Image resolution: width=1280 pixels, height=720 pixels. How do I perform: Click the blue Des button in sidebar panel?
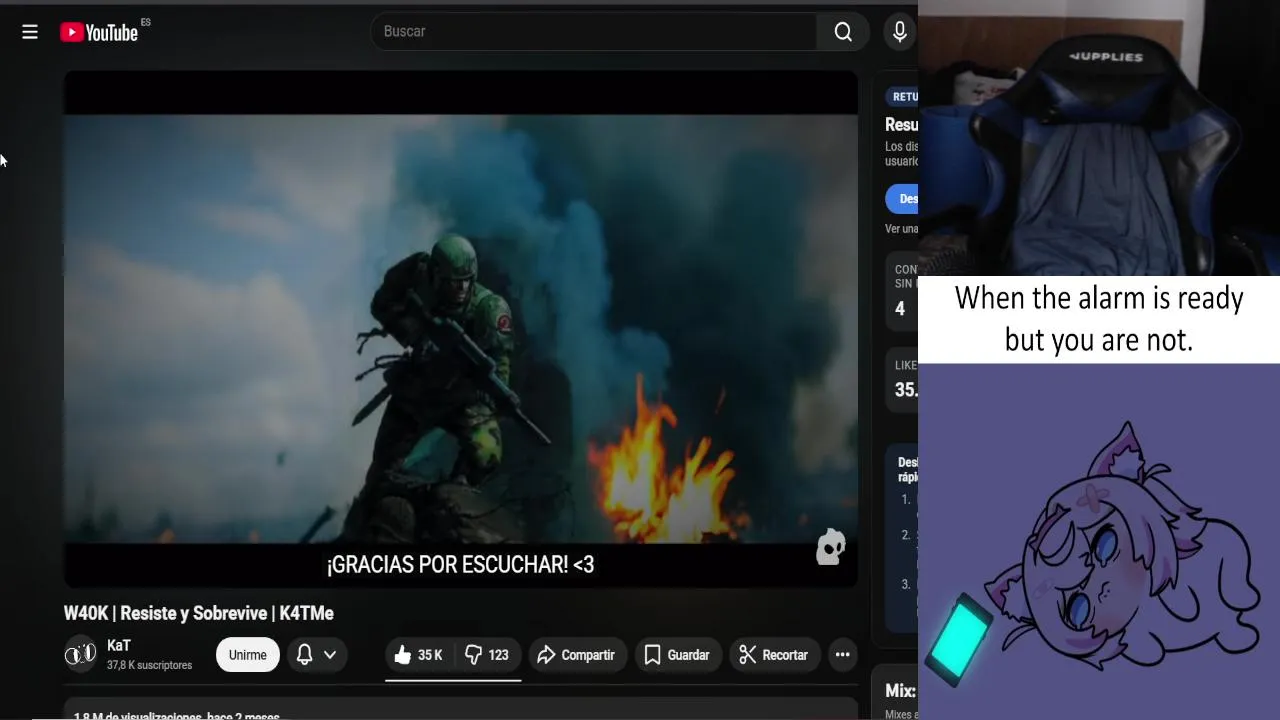click(902, 199)
